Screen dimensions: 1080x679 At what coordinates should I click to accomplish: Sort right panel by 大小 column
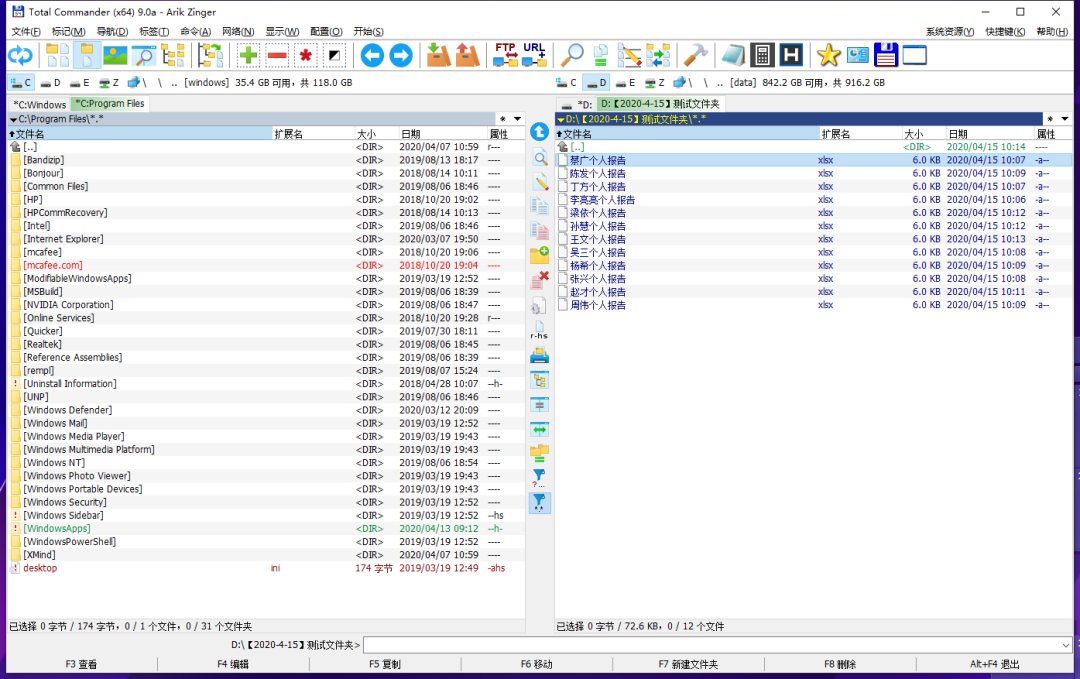coord(923,134)
